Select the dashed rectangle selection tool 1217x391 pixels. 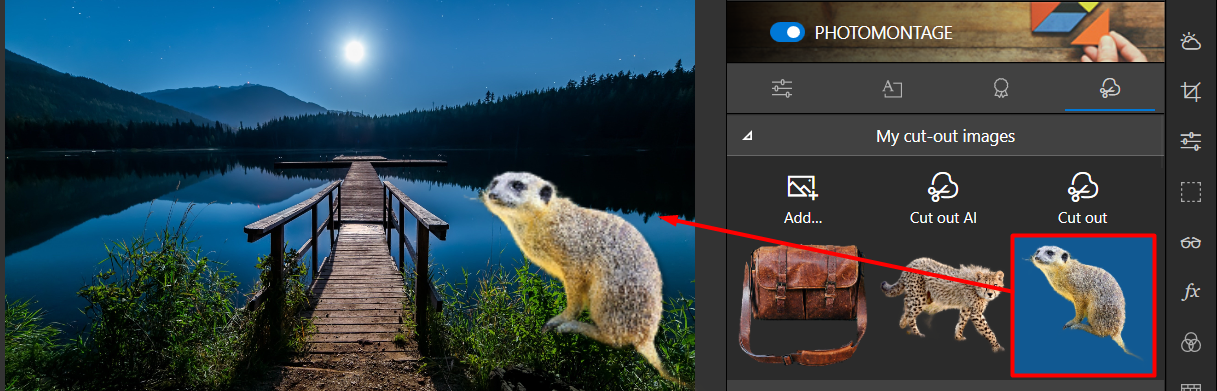[1190, 192]
